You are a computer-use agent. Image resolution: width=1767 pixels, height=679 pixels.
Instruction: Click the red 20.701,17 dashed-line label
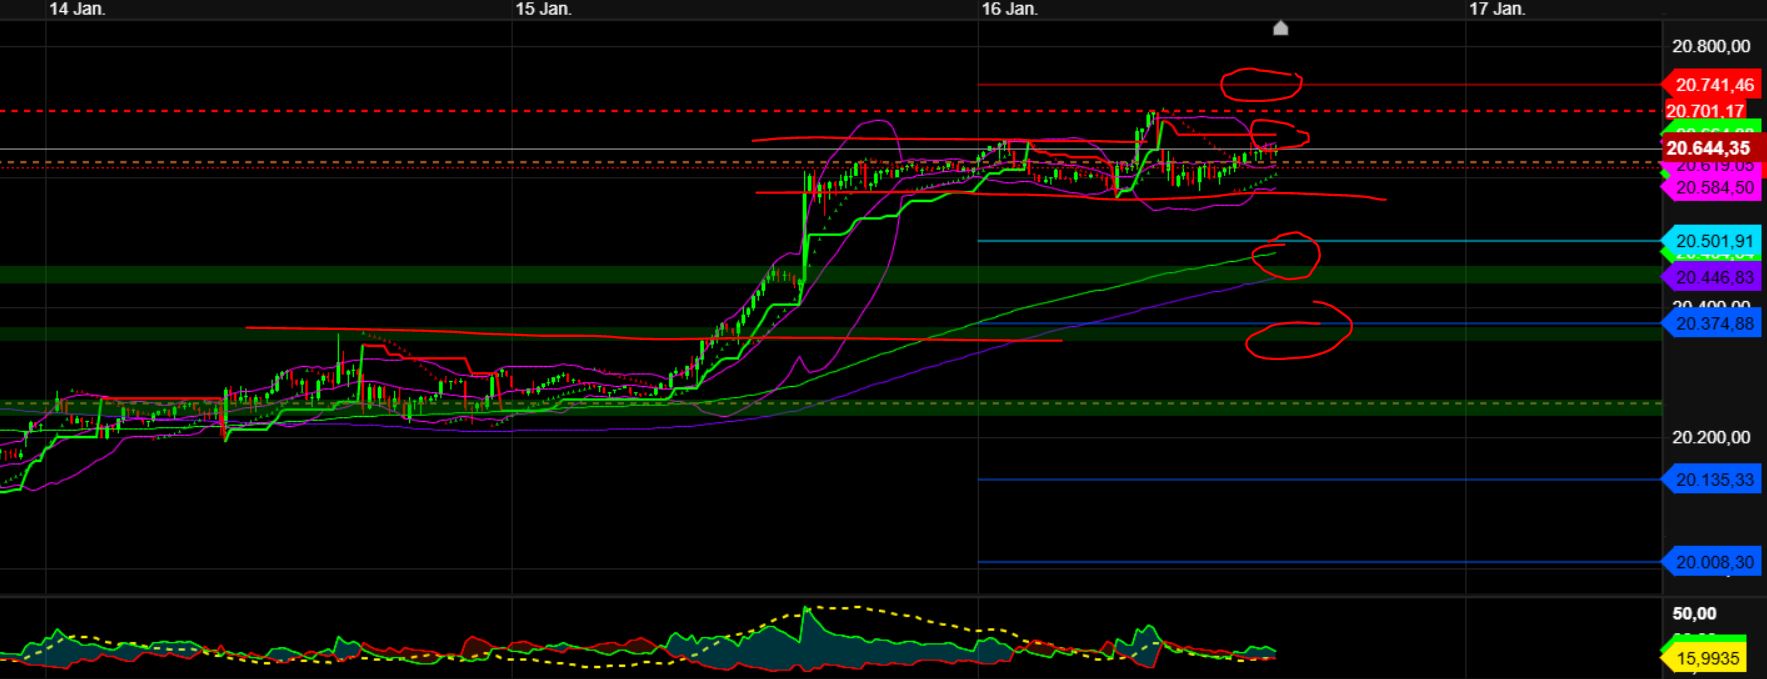[x=1704, y=111]
